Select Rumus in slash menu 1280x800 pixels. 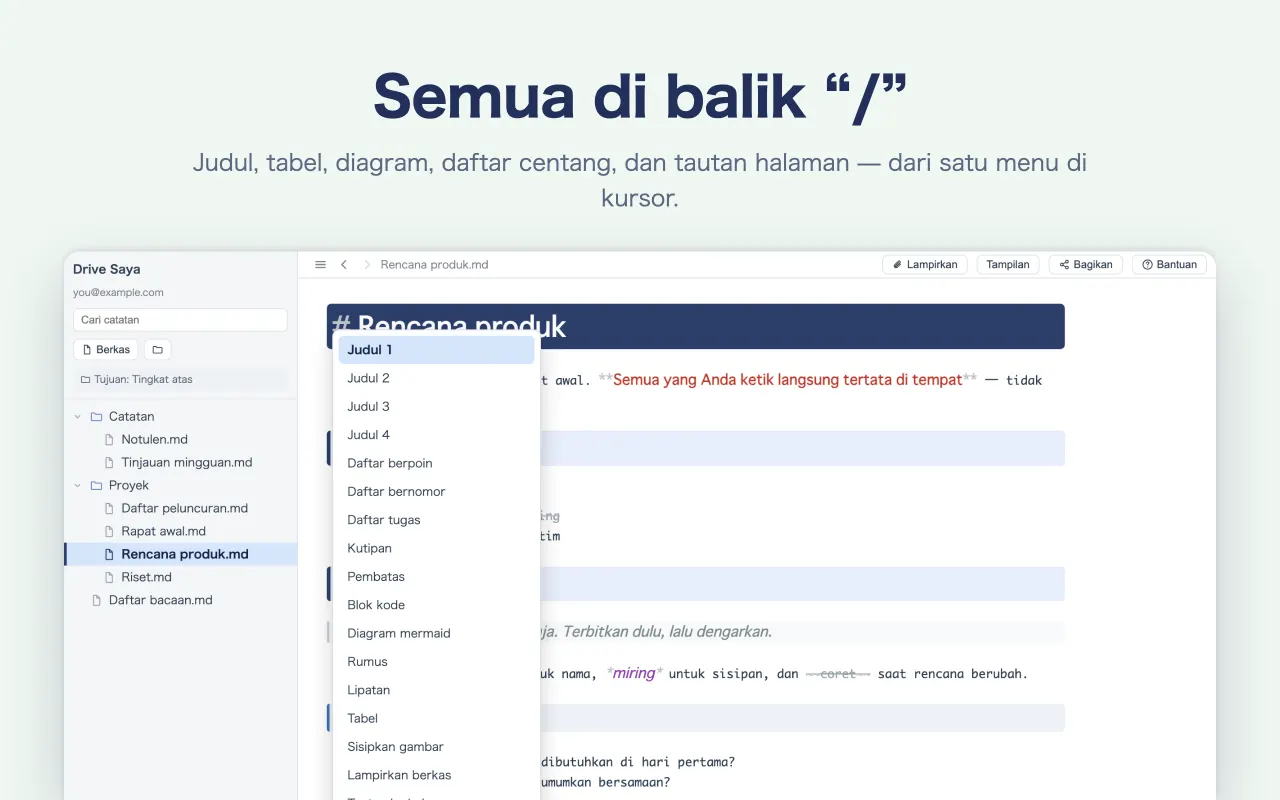tap(436, 661)
